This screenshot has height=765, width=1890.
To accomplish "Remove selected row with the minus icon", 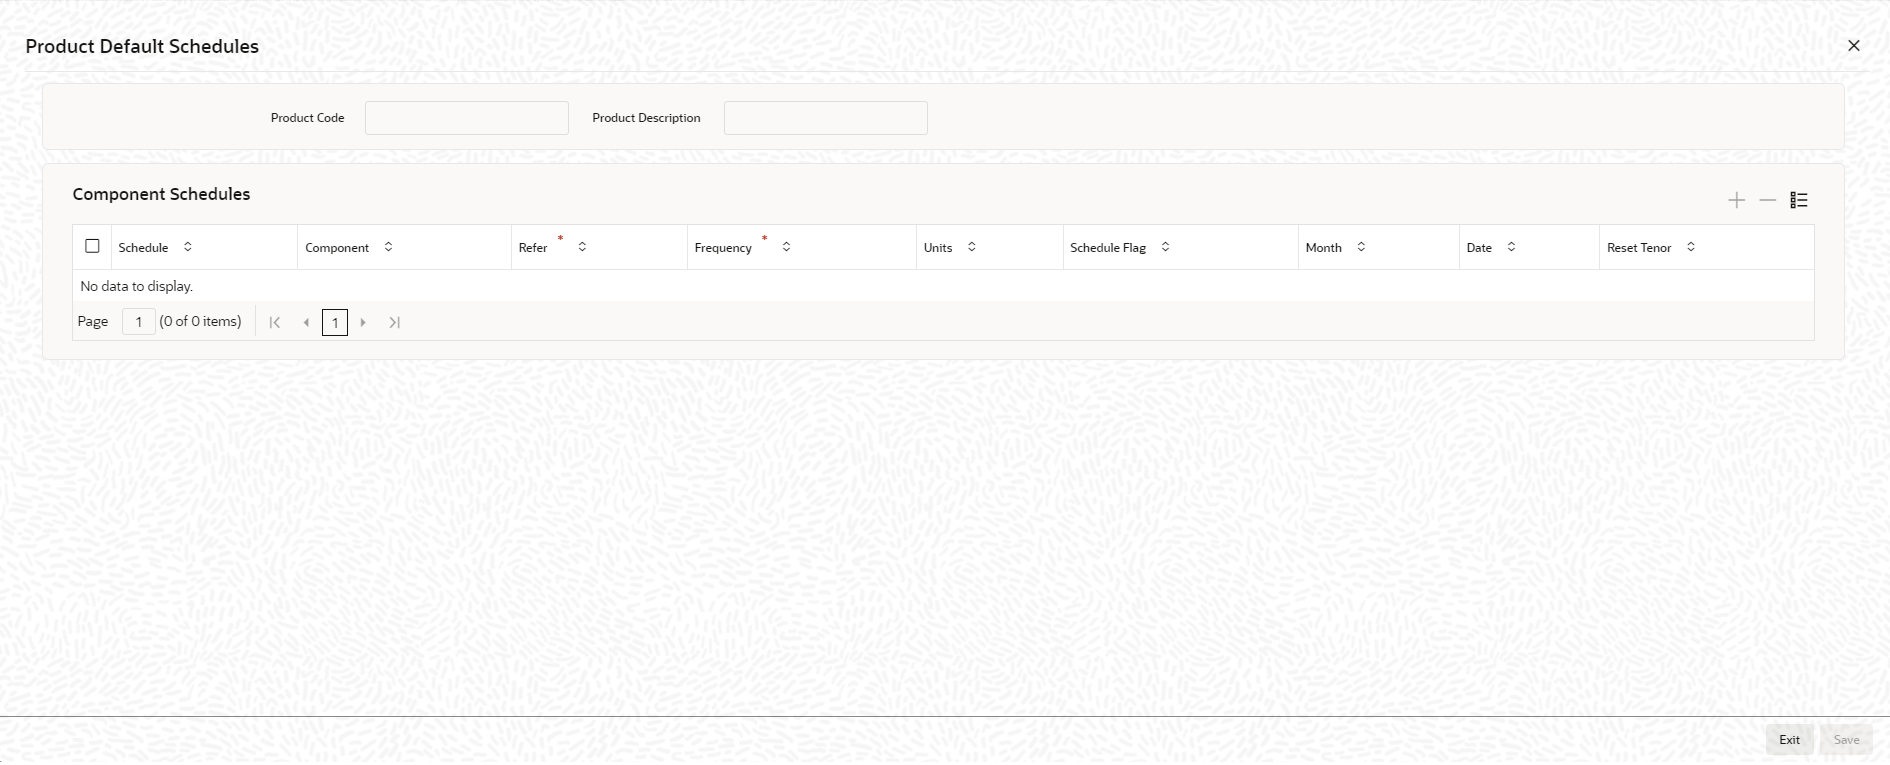I will click(1768, 200).
